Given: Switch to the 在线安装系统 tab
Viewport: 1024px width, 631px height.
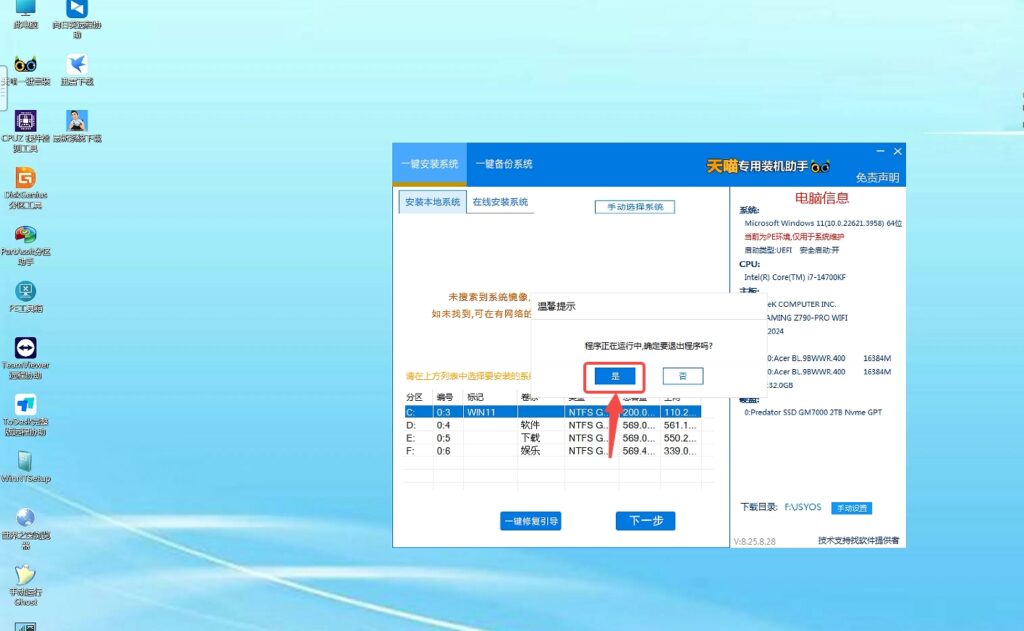Looking at the screenshot, I should (x=500, y=202).
